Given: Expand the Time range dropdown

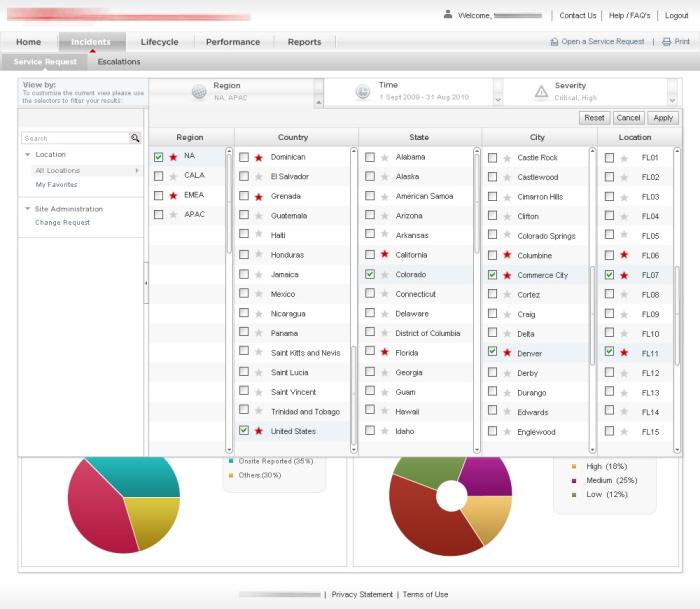Looking at the screenshot, I should coord(497,99).
